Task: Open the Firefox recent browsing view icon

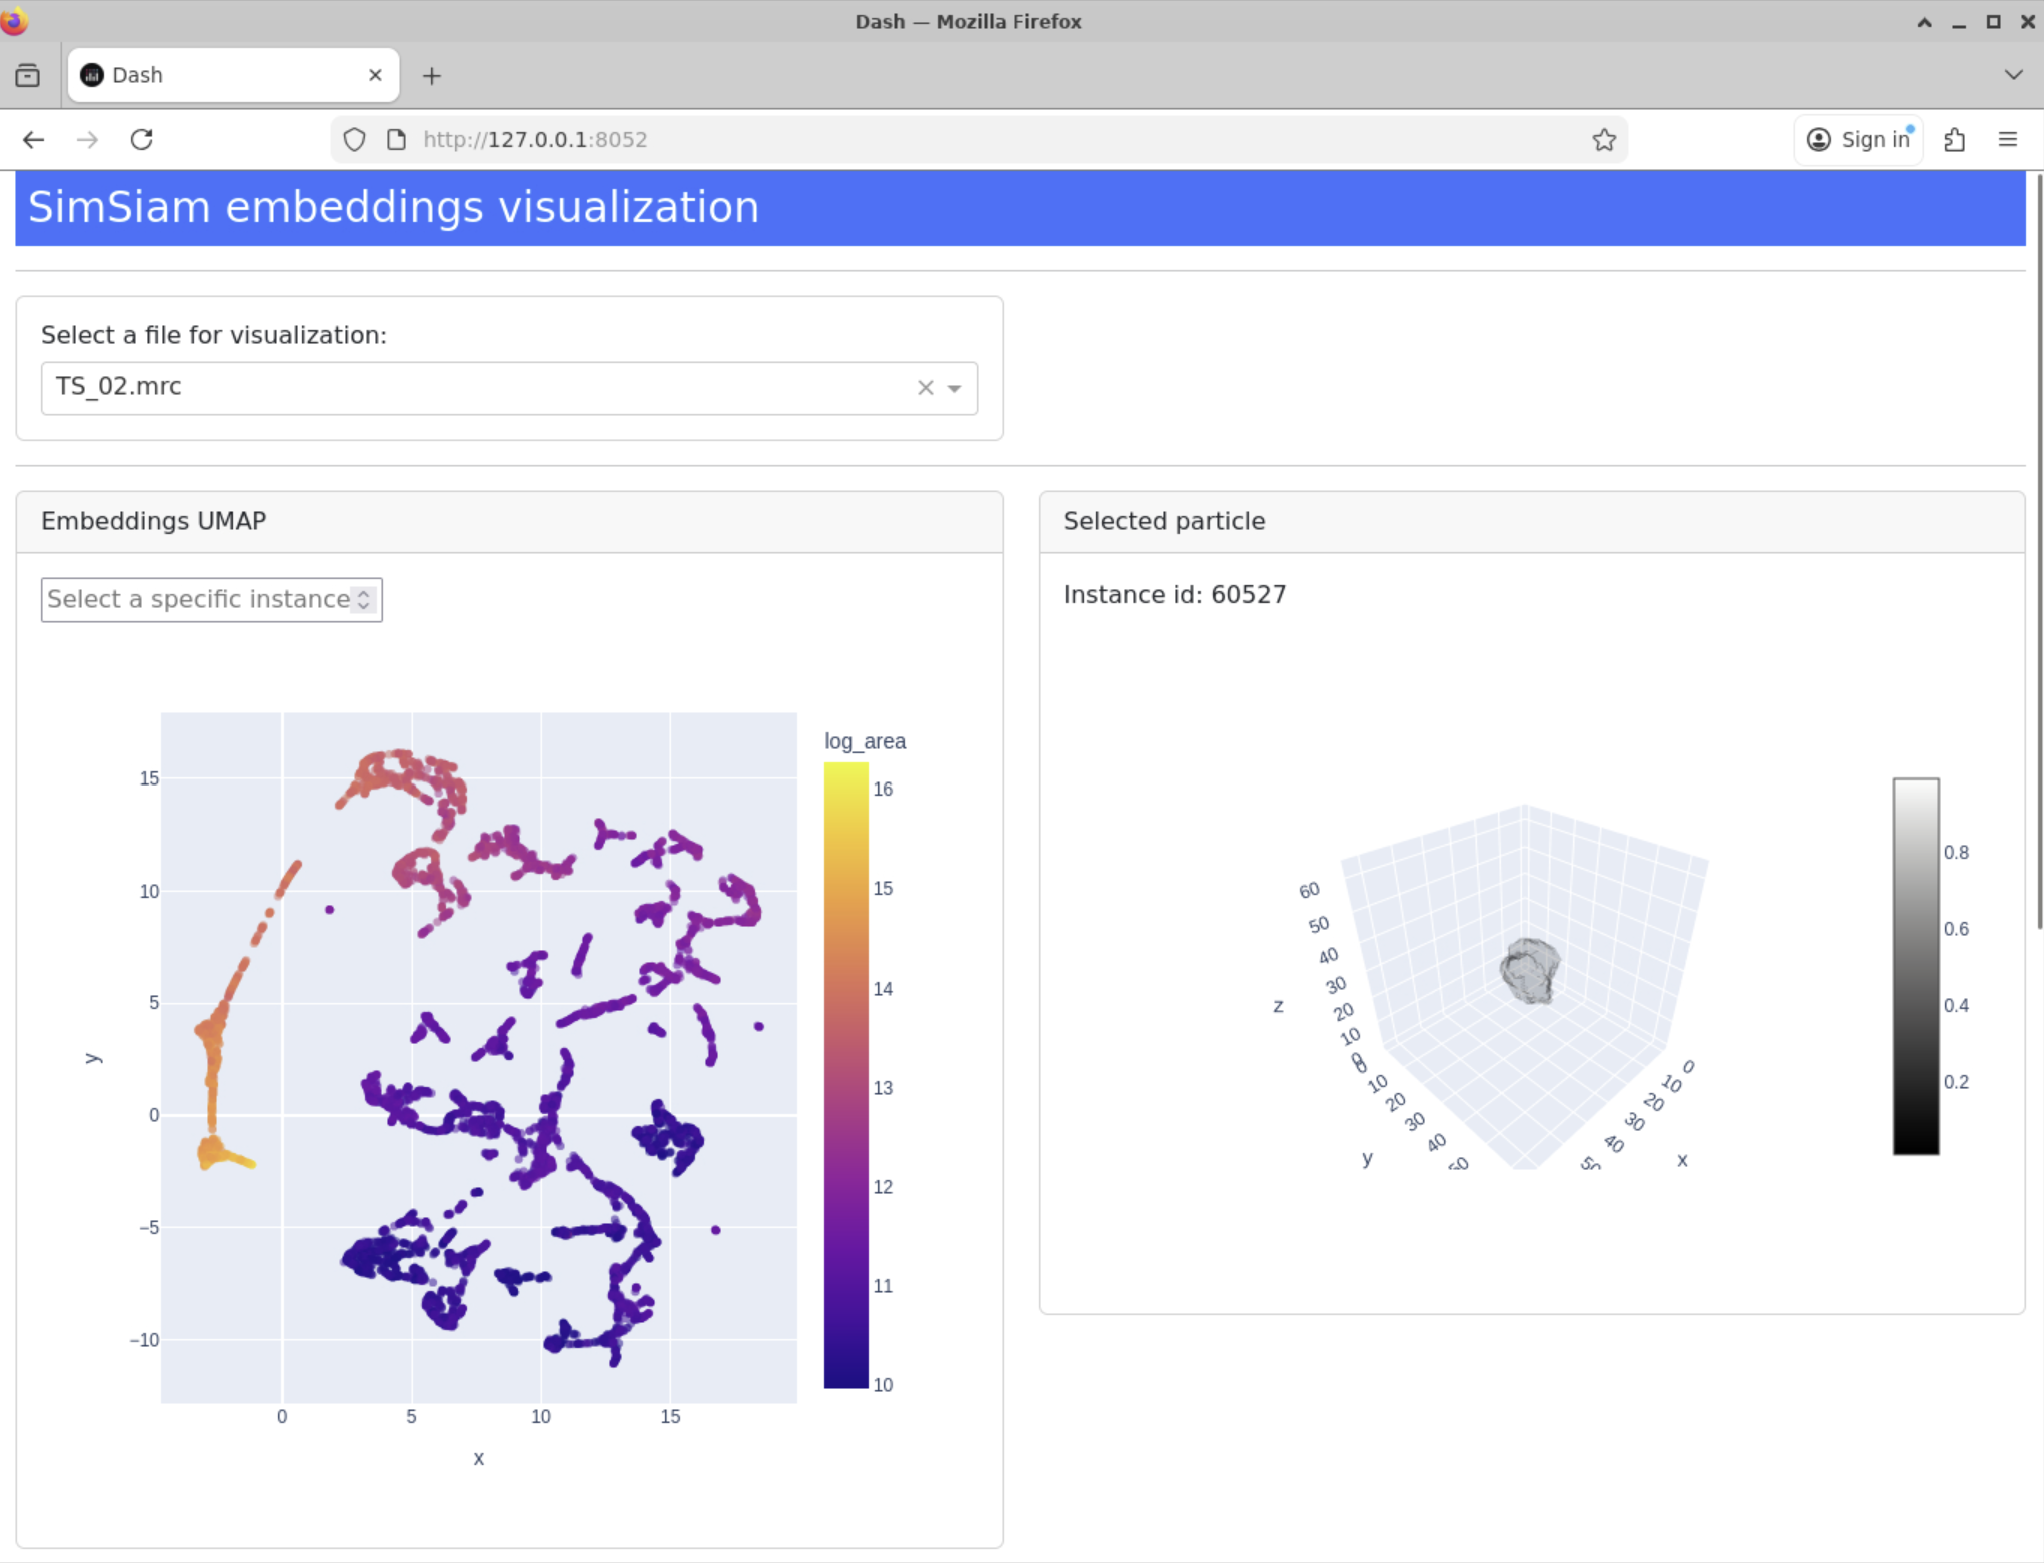Action: click(28, 76)
